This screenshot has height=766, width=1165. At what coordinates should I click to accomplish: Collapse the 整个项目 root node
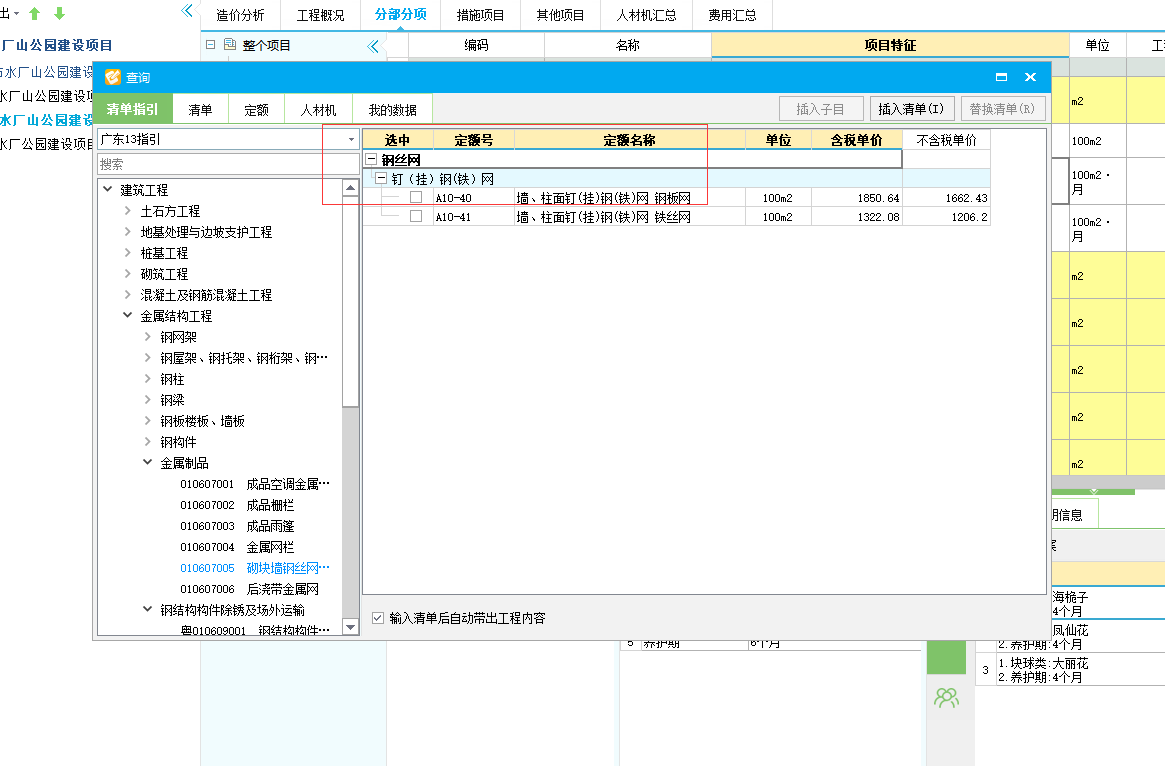tap(210, 45)
